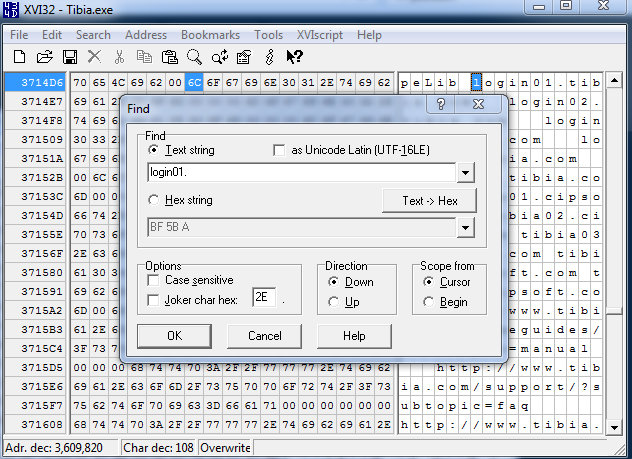Image resolution: width=632 pixels, height=459 pixels.
Task: Open the Help menu in the menu bar
Action: [x=369, y=35]
